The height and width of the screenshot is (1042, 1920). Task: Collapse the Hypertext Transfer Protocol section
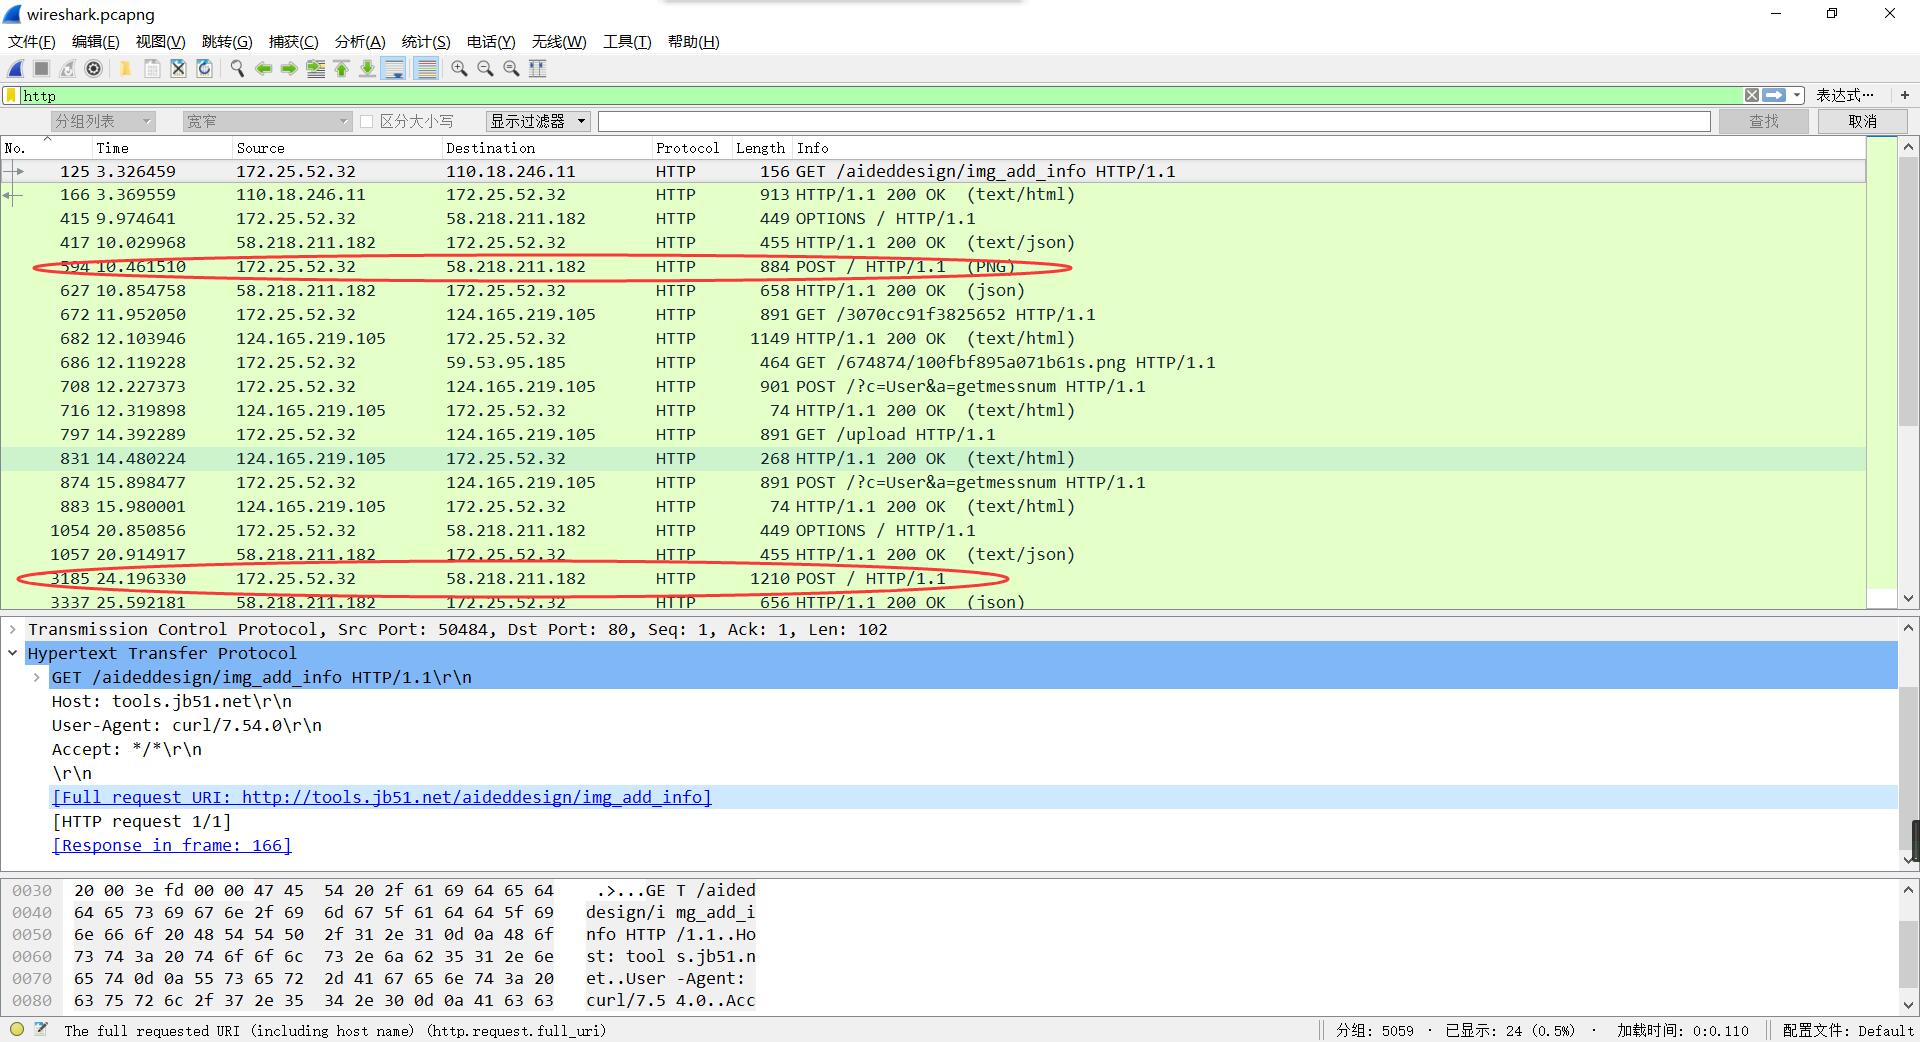(x=12, y=653)
